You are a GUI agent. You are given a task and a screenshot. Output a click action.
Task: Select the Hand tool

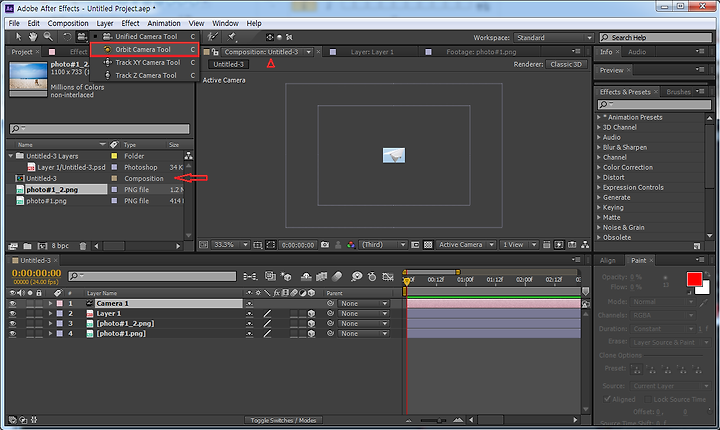(33, 37)
